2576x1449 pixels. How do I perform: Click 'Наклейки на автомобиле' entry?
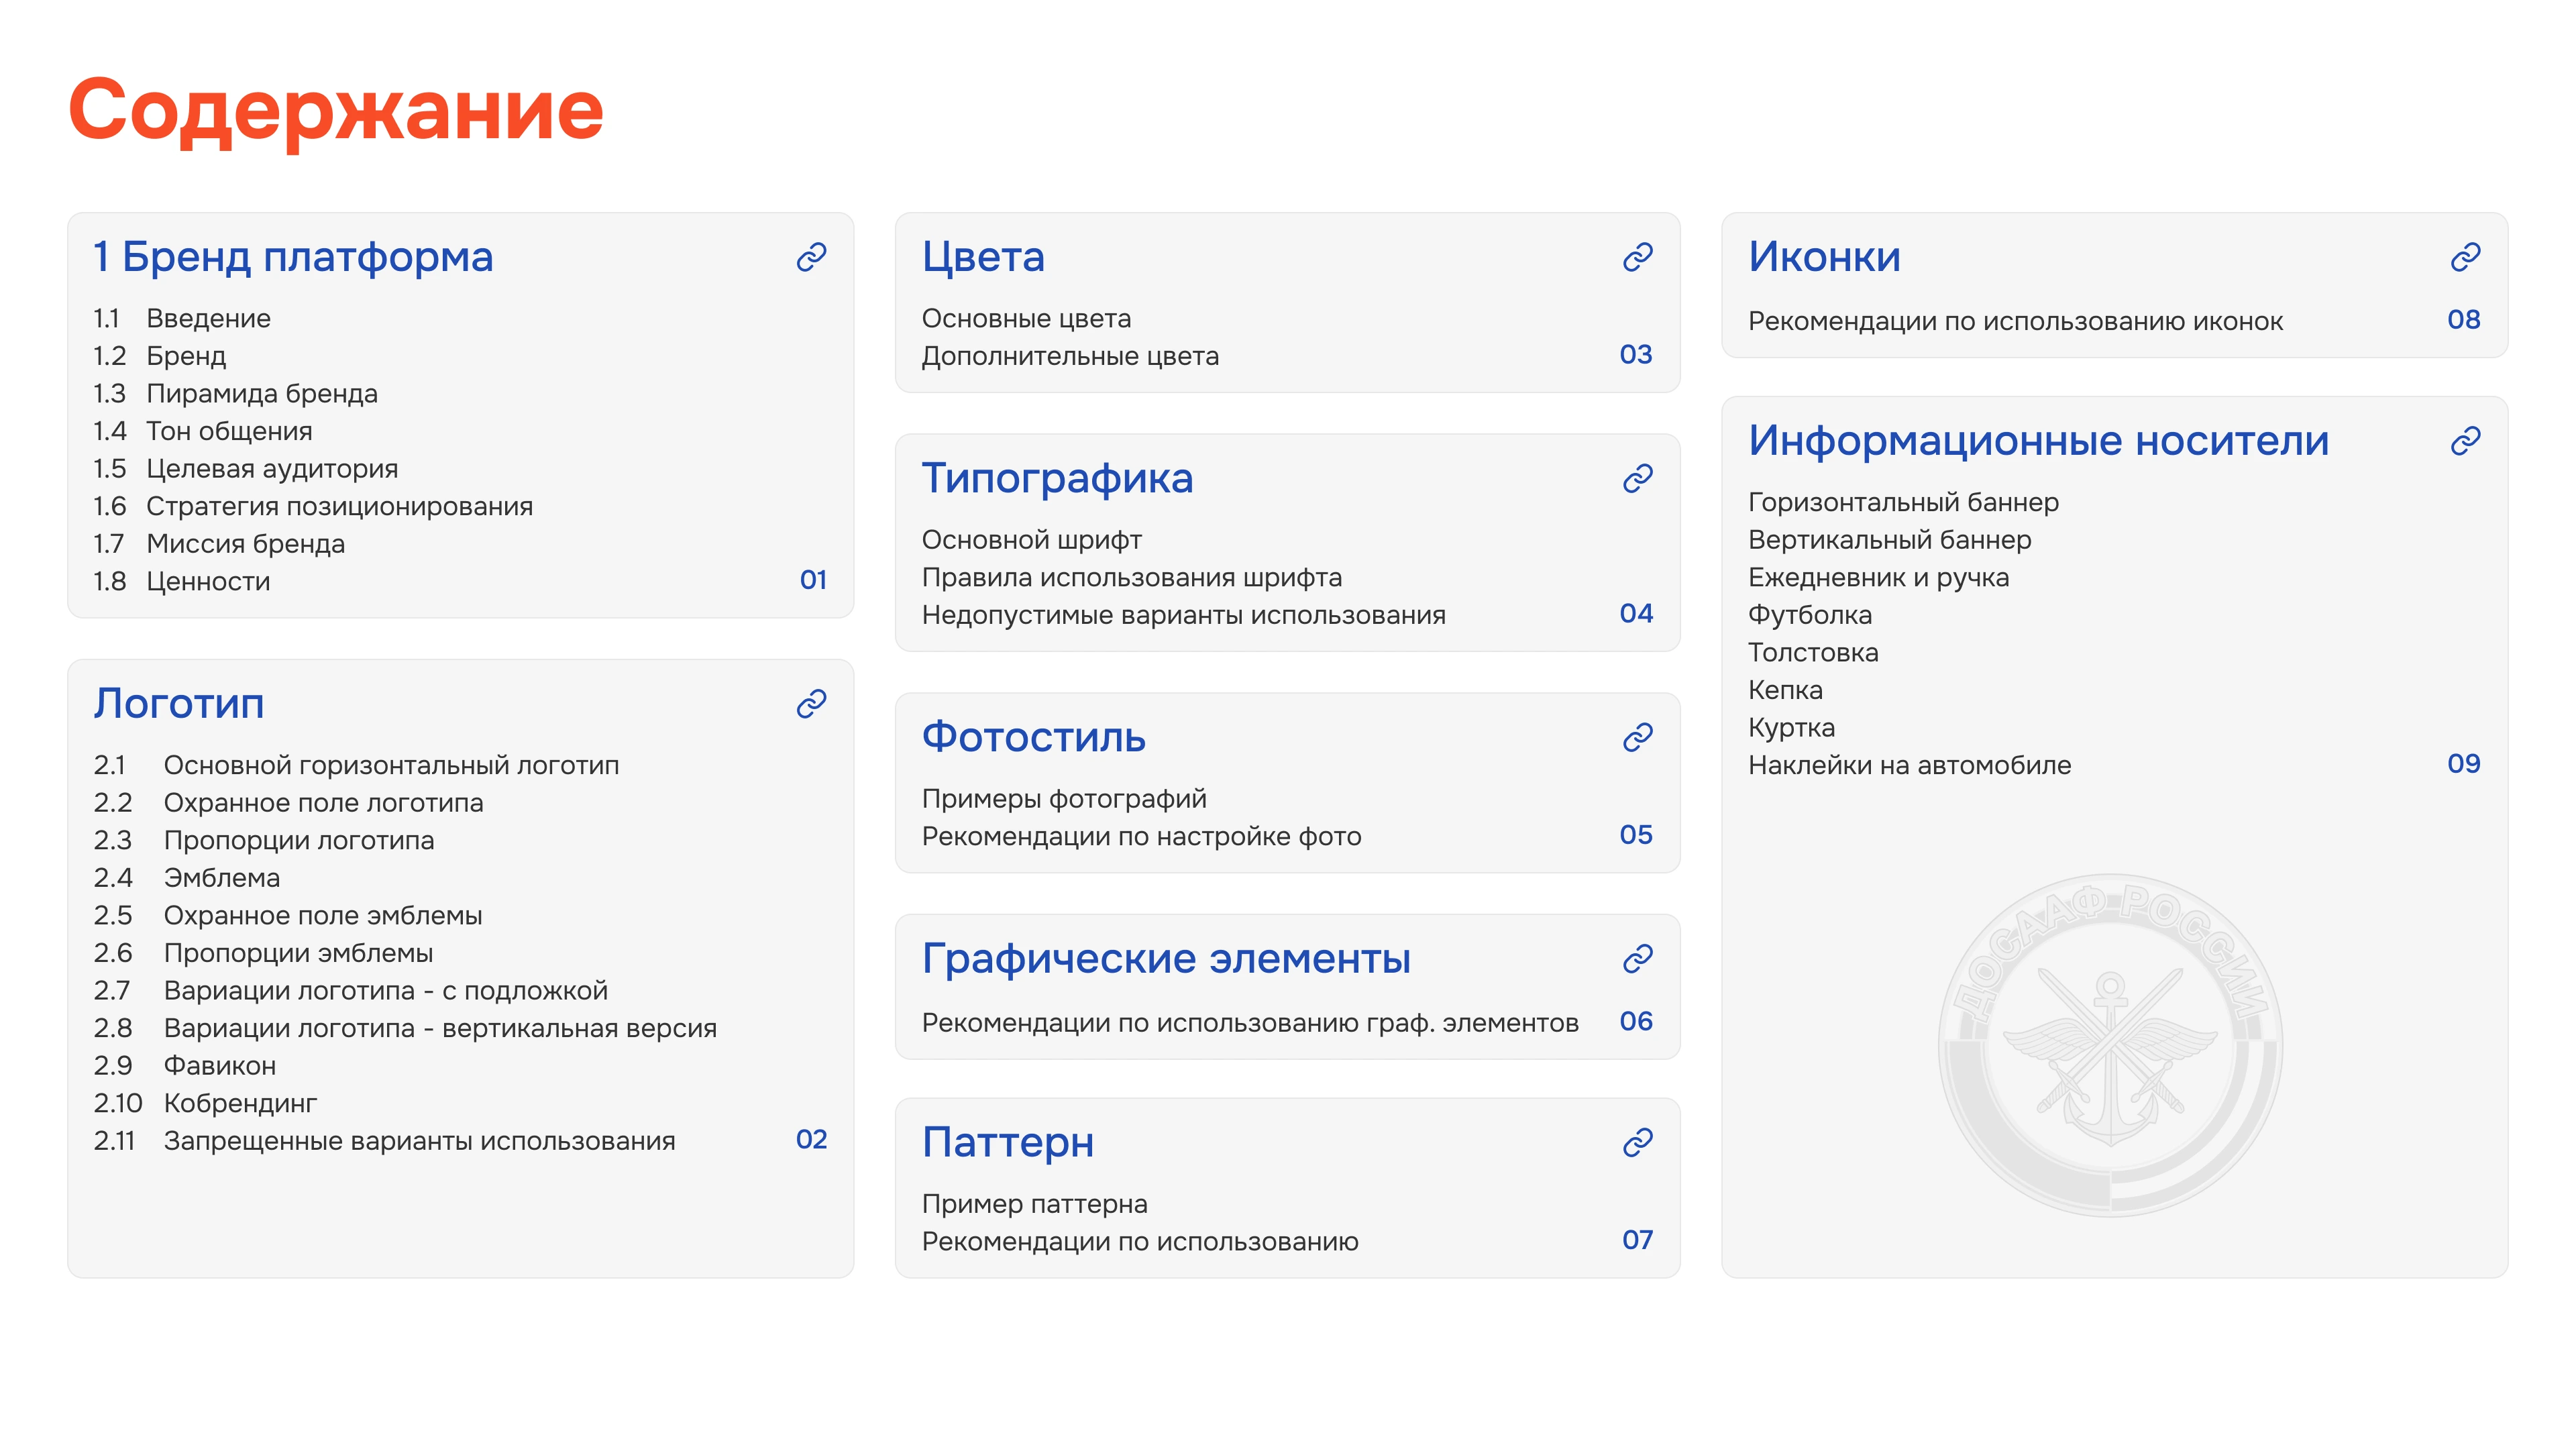[x=1909, y=766]
